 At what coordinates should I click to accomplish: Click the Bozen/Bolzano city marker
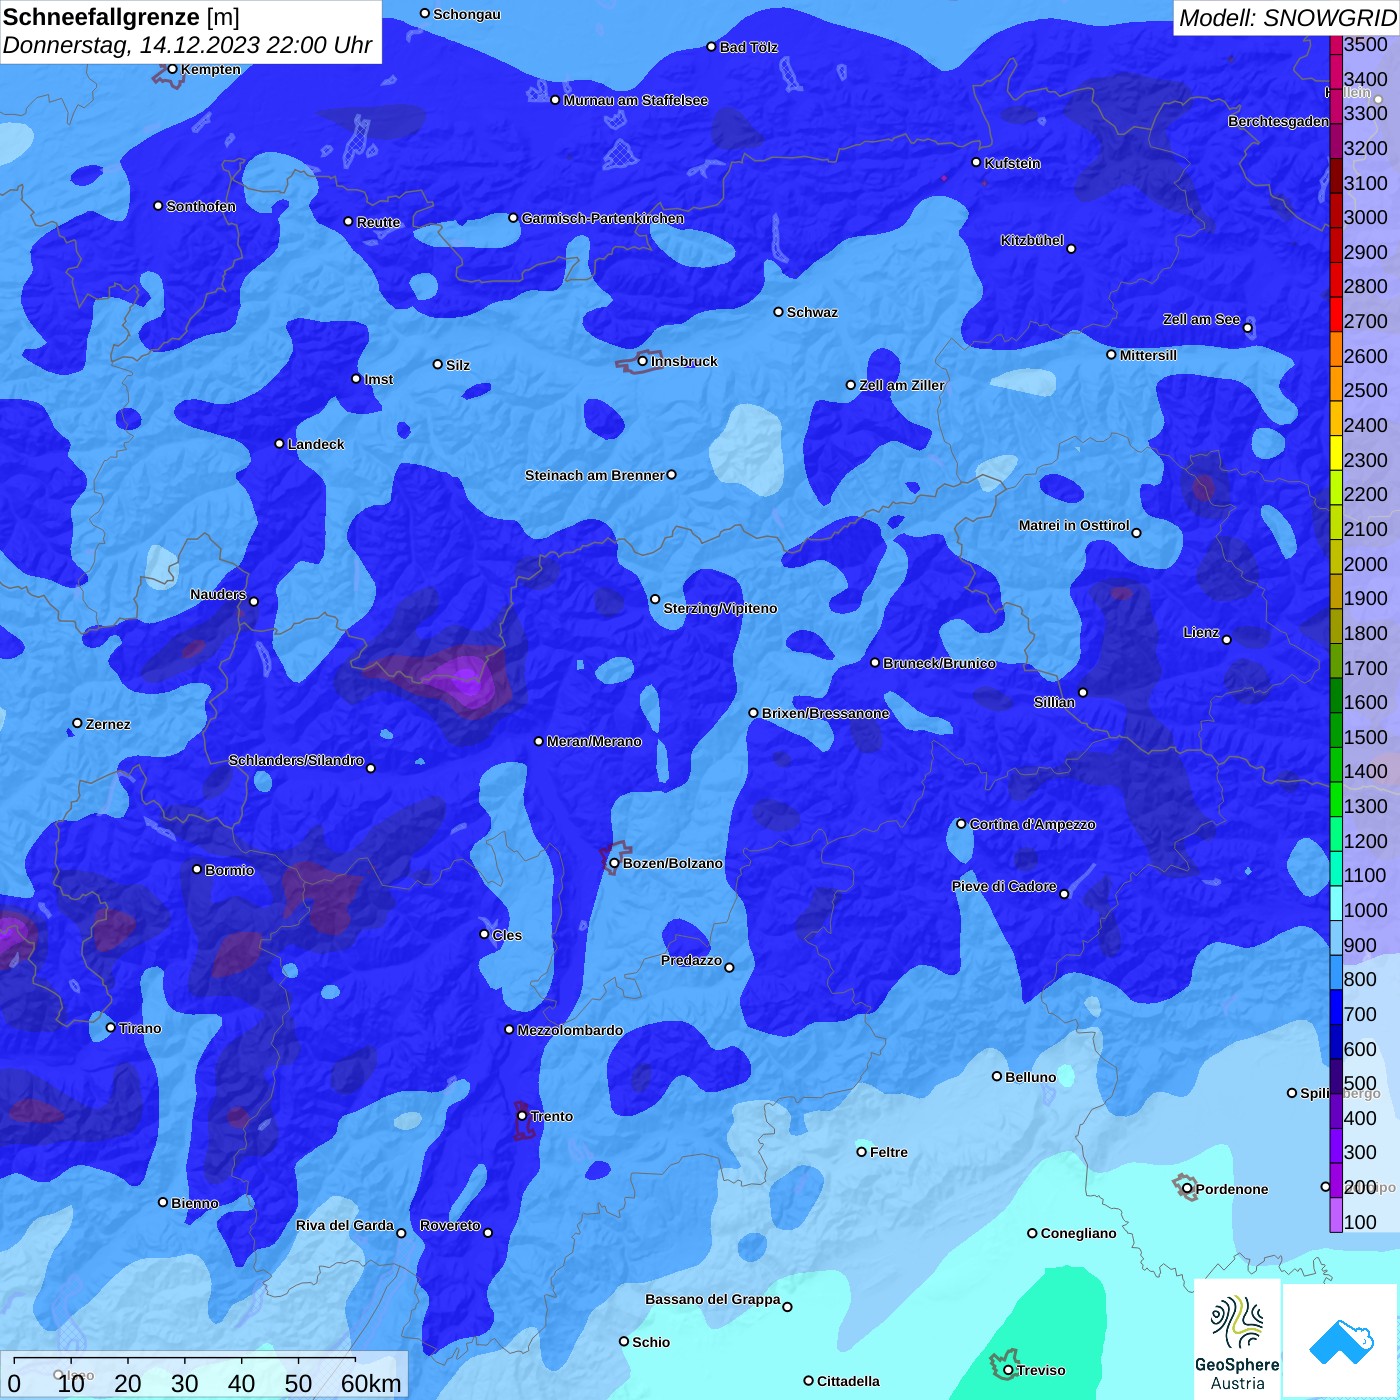pyautogui.click(x=614, y=863)
